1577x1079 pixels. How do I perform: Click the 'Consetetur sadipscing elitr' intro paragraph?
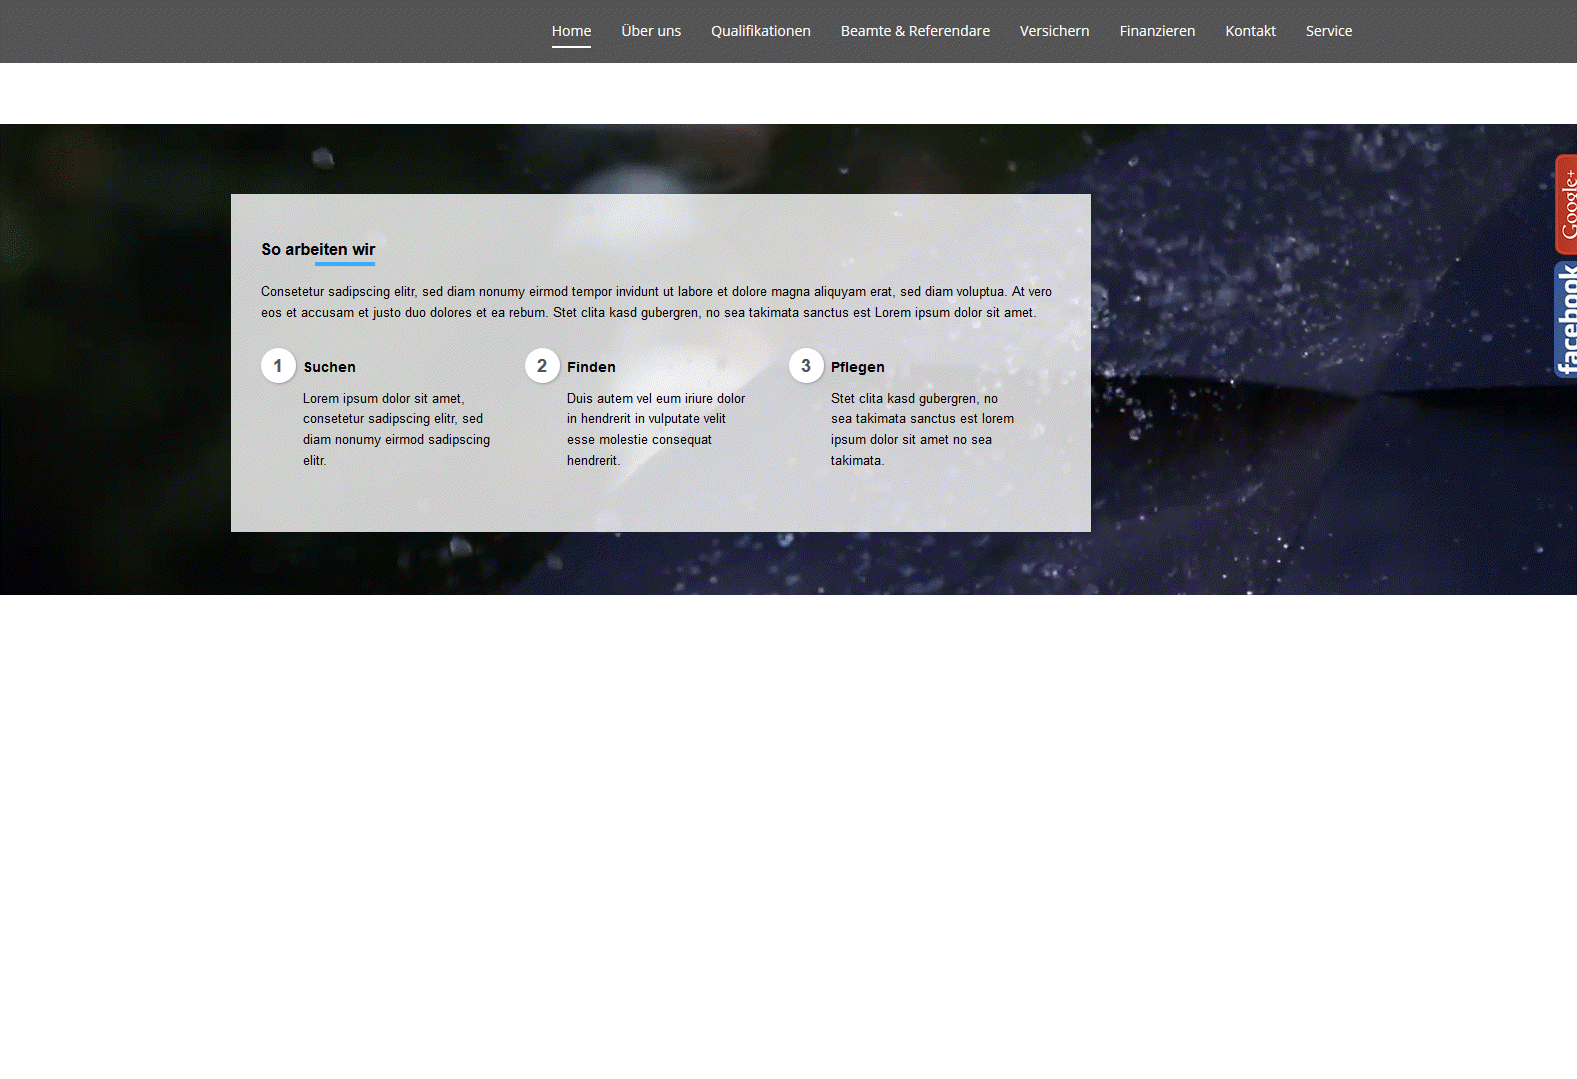coord(656,302)
